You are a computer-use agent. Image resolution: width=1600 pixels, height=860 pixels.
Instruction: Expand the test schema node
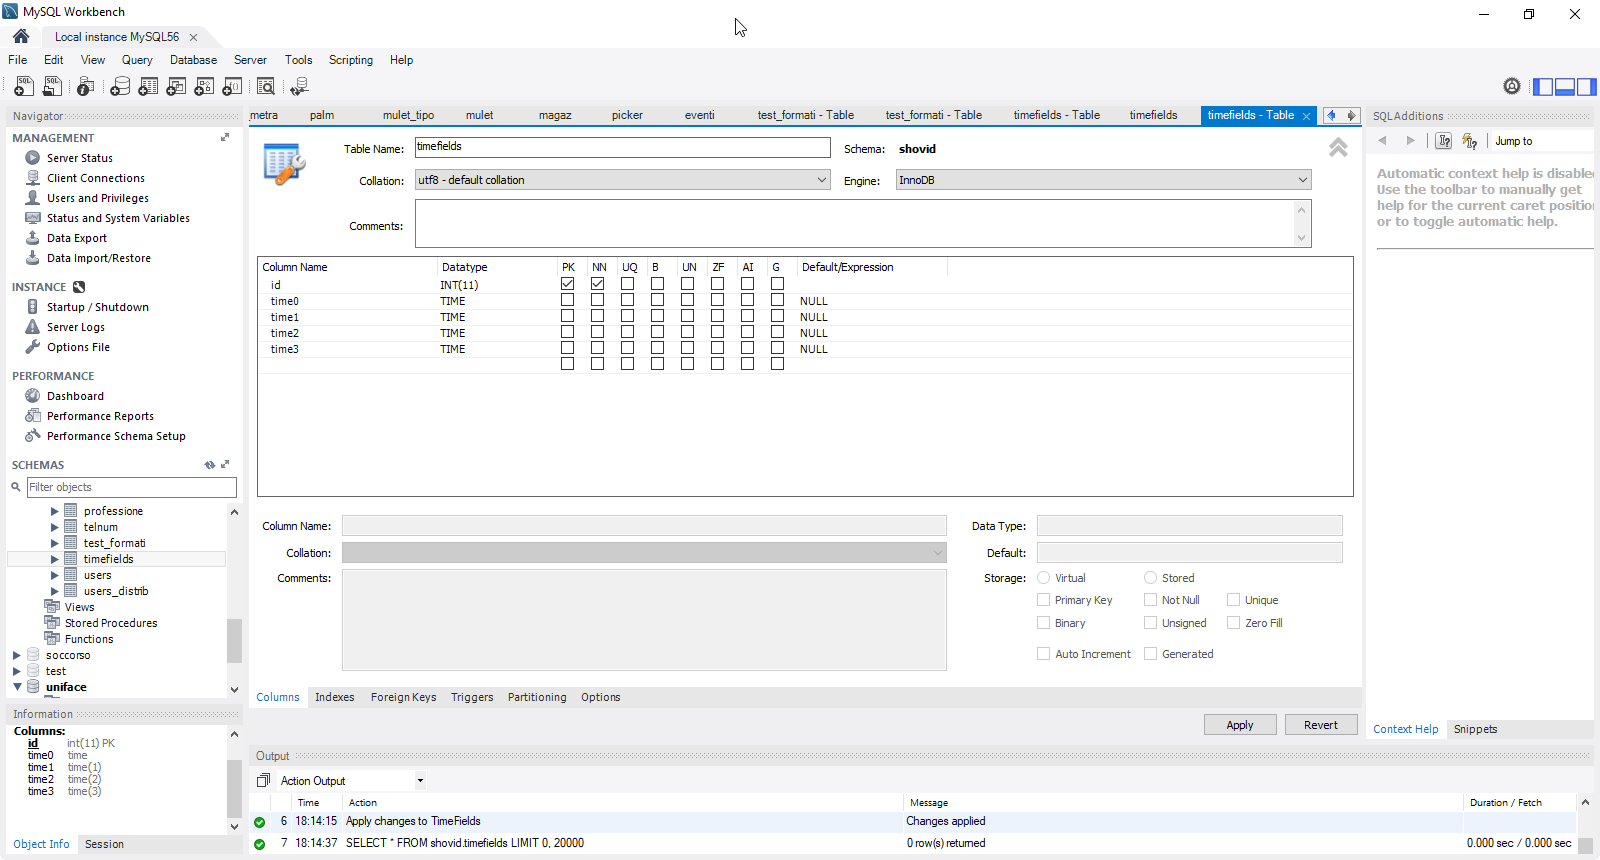(x=17, y=671)
